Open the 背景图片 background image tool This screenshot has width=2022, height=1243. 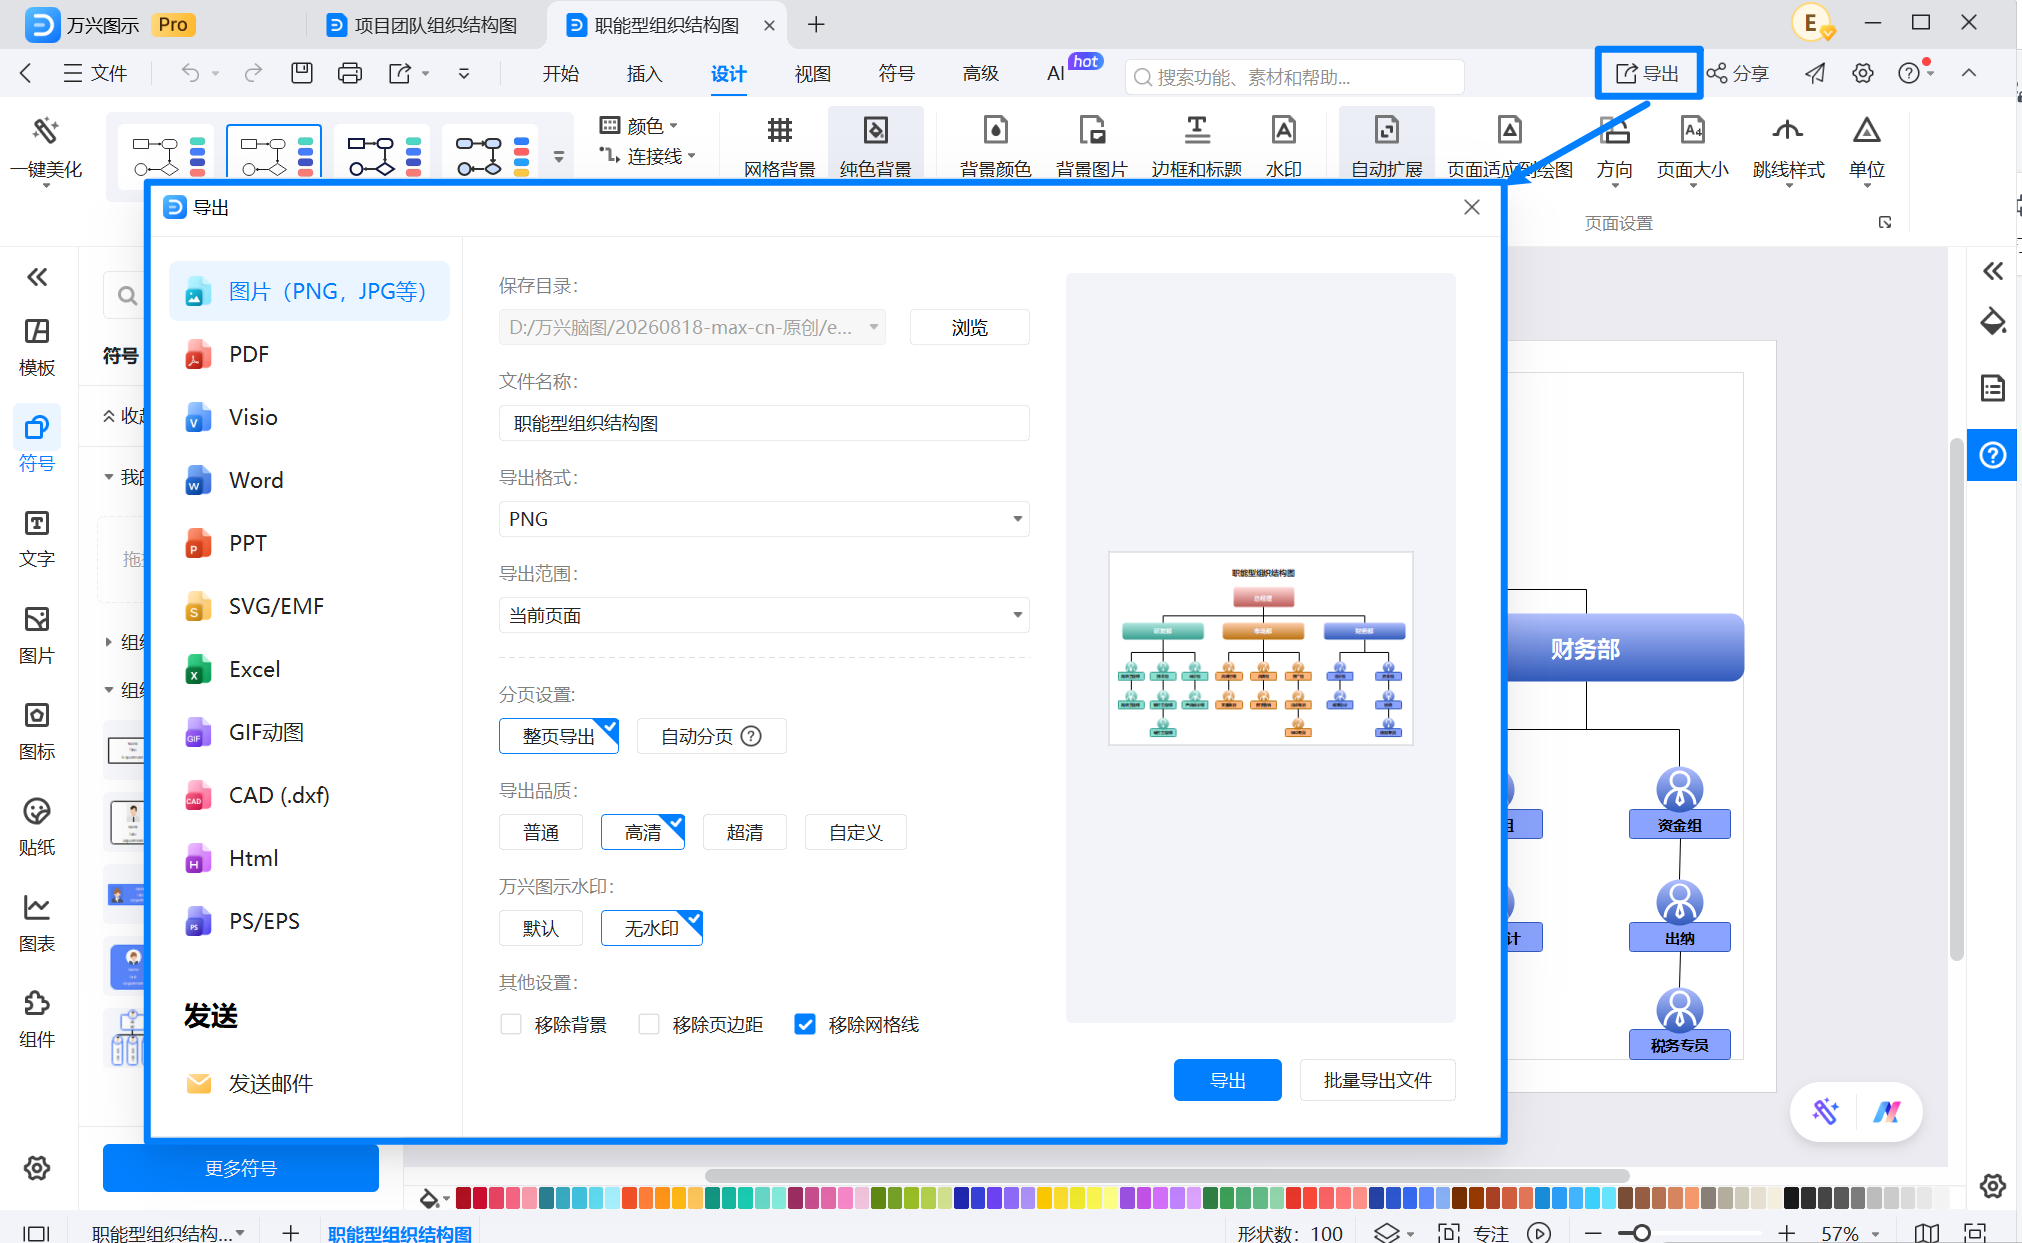tap(1091, 146)
